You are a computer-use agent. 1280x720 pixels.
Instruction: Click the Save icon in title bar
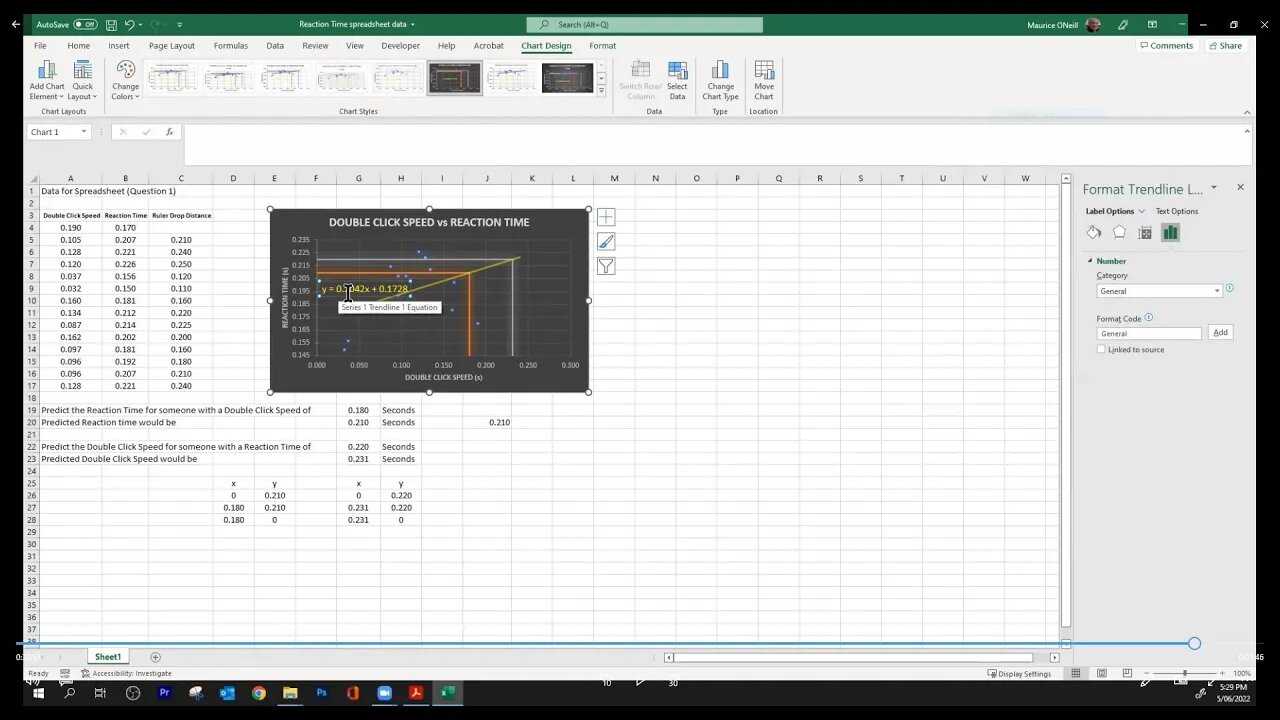(x=111, y=24)
